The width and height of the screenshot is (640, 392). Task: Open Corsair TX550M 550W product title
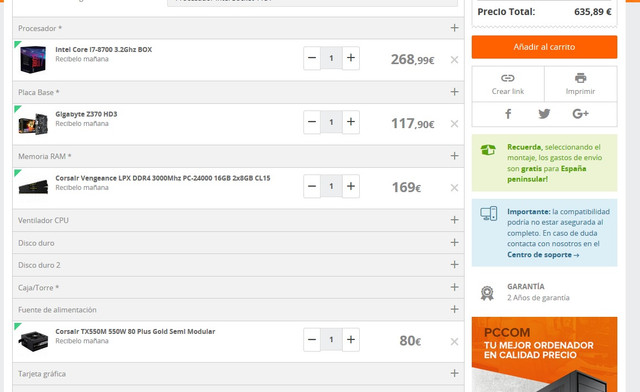(x=135, y=332)
